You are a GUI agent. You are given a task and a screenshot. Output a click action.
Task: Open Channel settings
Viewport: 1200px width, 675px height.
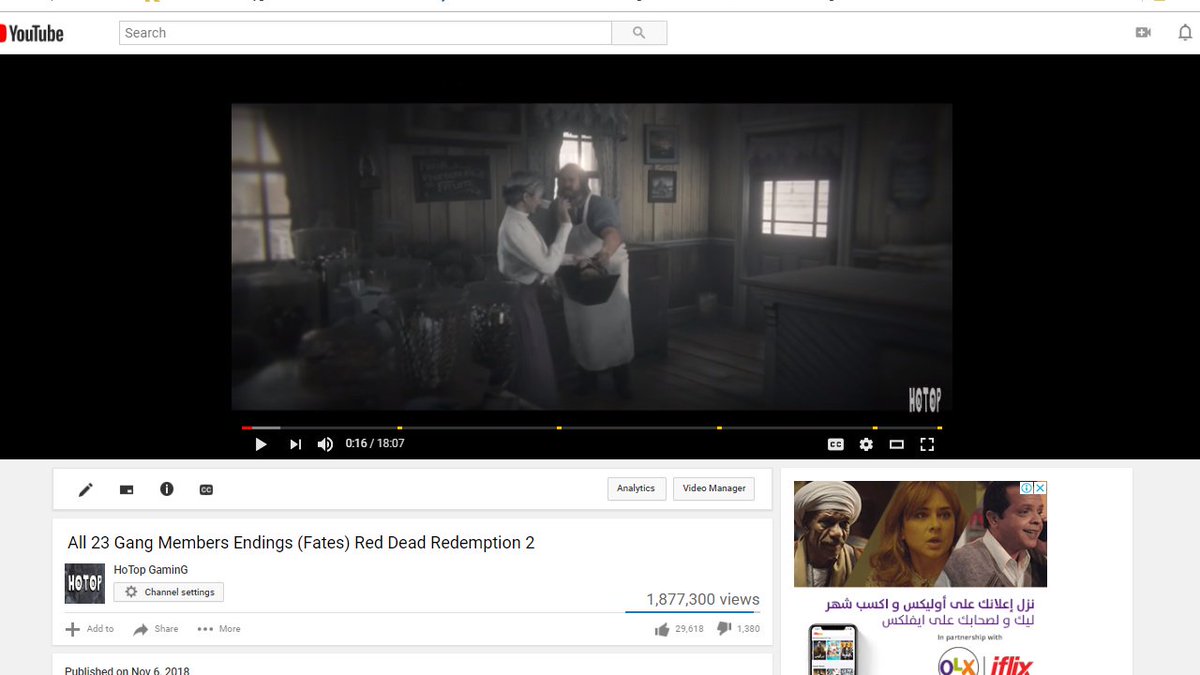click(169, 592)
